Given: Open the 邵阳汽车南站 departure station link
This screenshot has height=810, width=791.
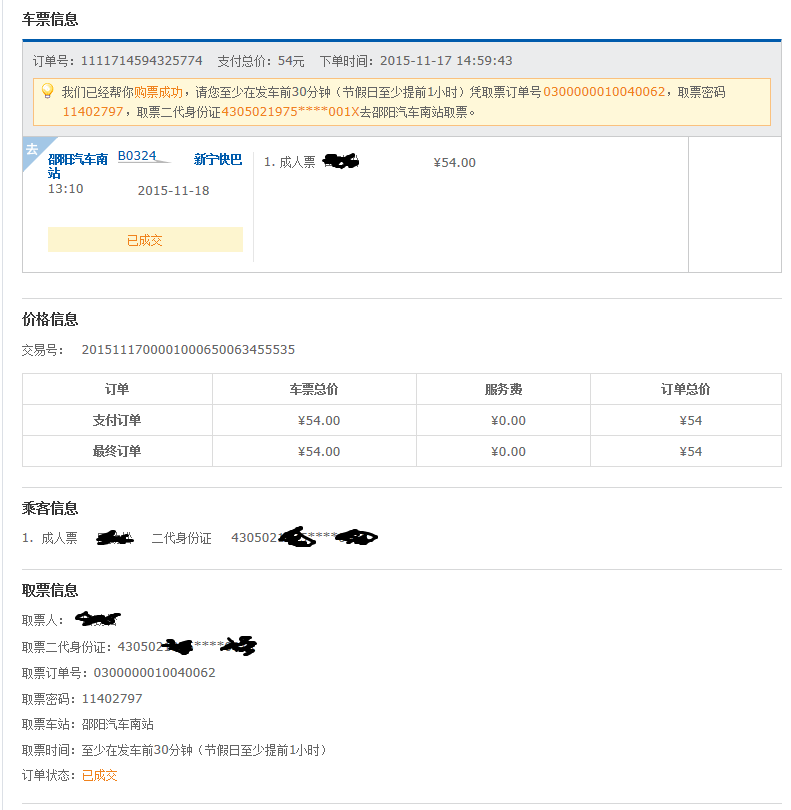Looking at the screenshot, I should 77,166.
